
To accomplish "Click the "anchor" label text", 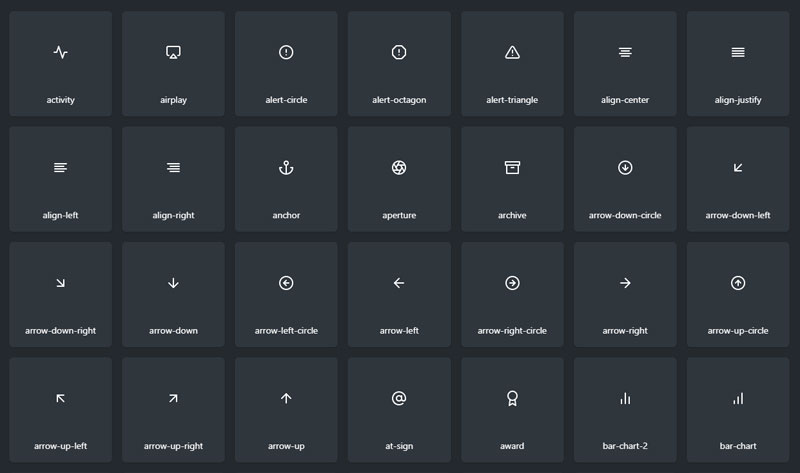I will click(286, 215).
